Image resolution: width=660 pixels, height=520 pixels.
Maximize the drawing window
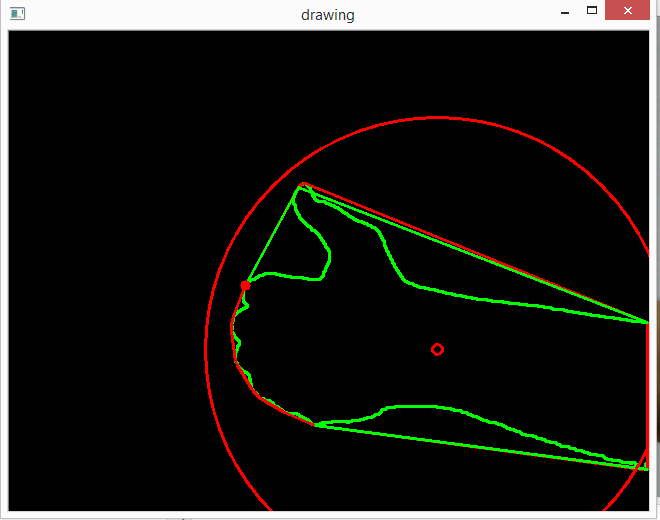(x=592, y=11)
